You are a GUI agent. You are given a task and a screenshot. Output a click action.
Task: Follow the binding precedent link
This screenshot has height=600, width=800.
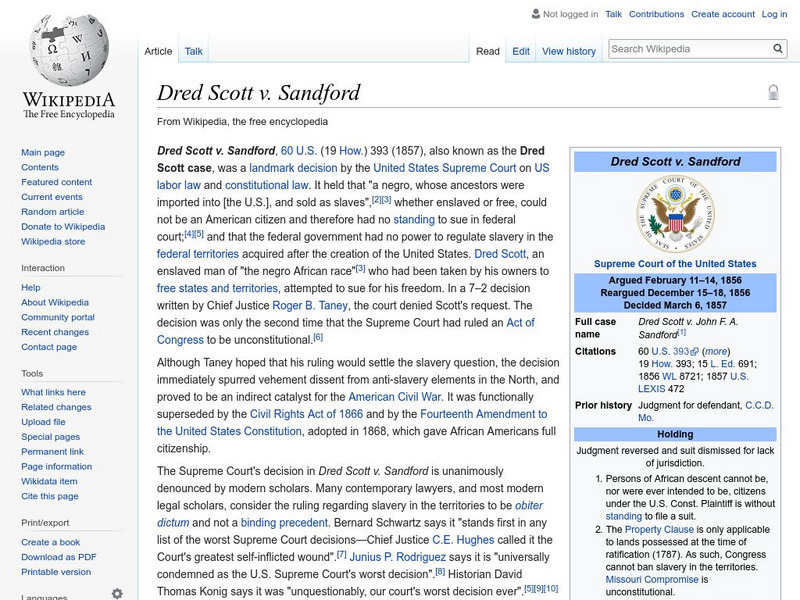point(284,522)
